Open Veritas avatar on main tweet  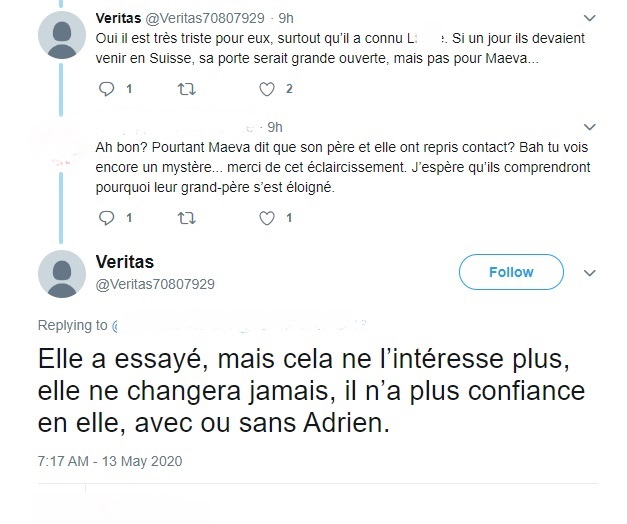click(60, 273)
